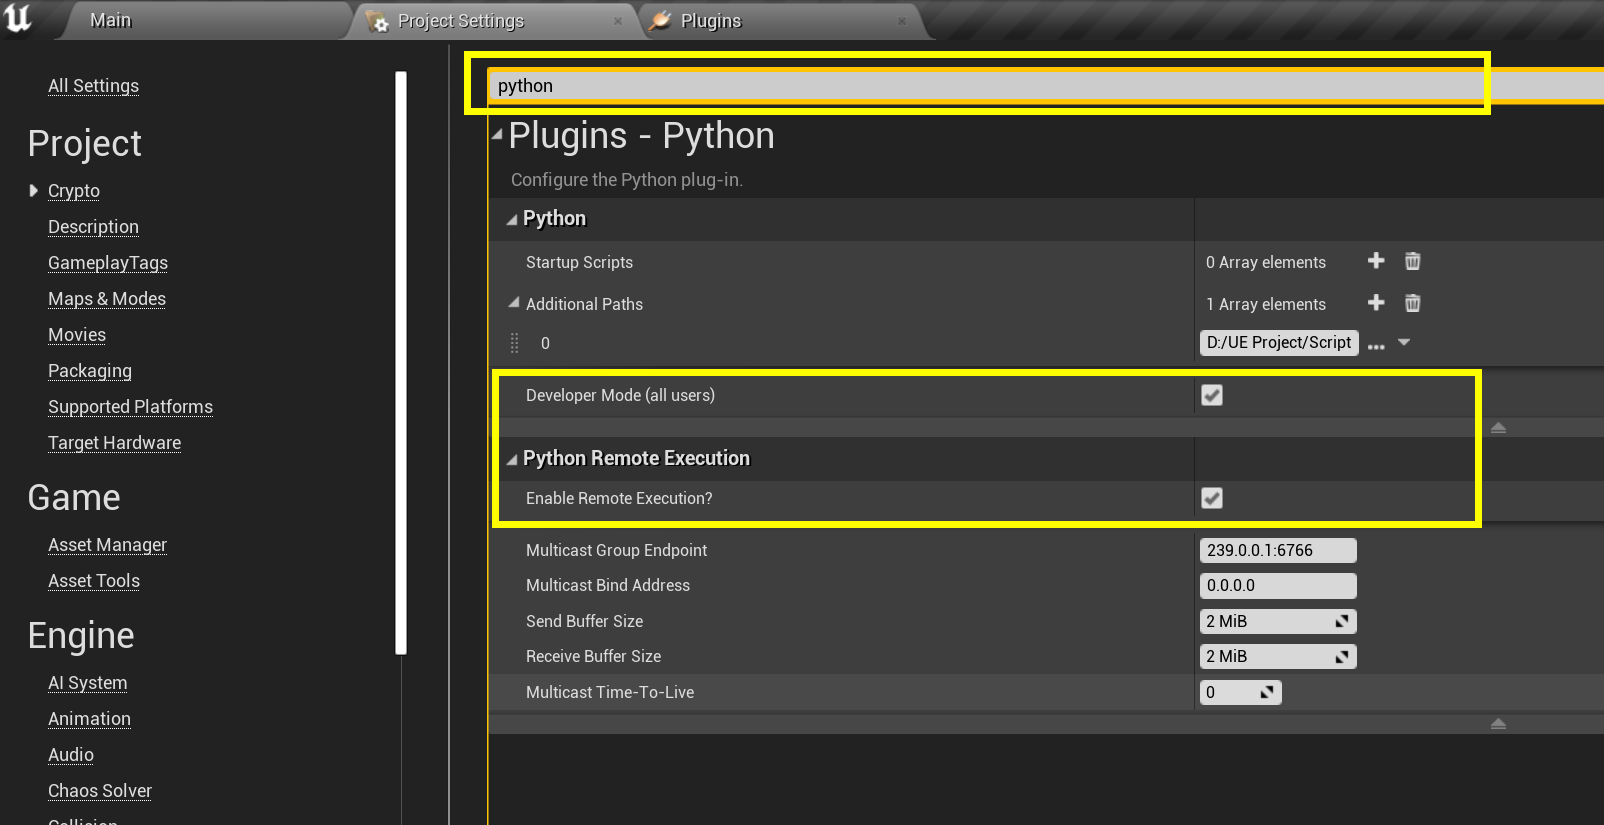Expand the Crypto settings item
The width and height of the screenshot is (1604, 825).
[34, 190]
